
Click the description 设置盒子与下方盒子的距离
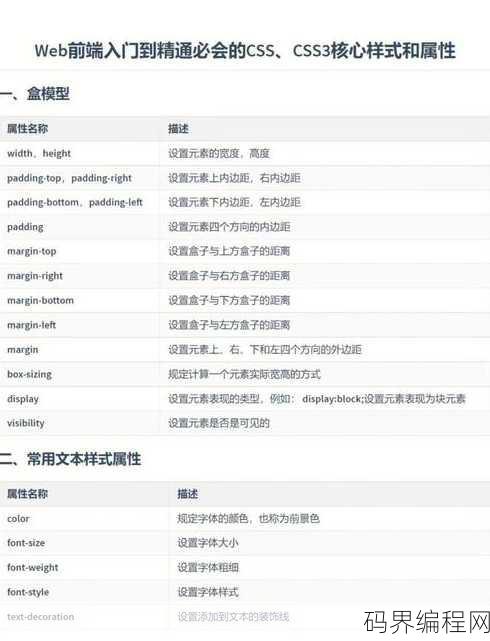(229, 300)
